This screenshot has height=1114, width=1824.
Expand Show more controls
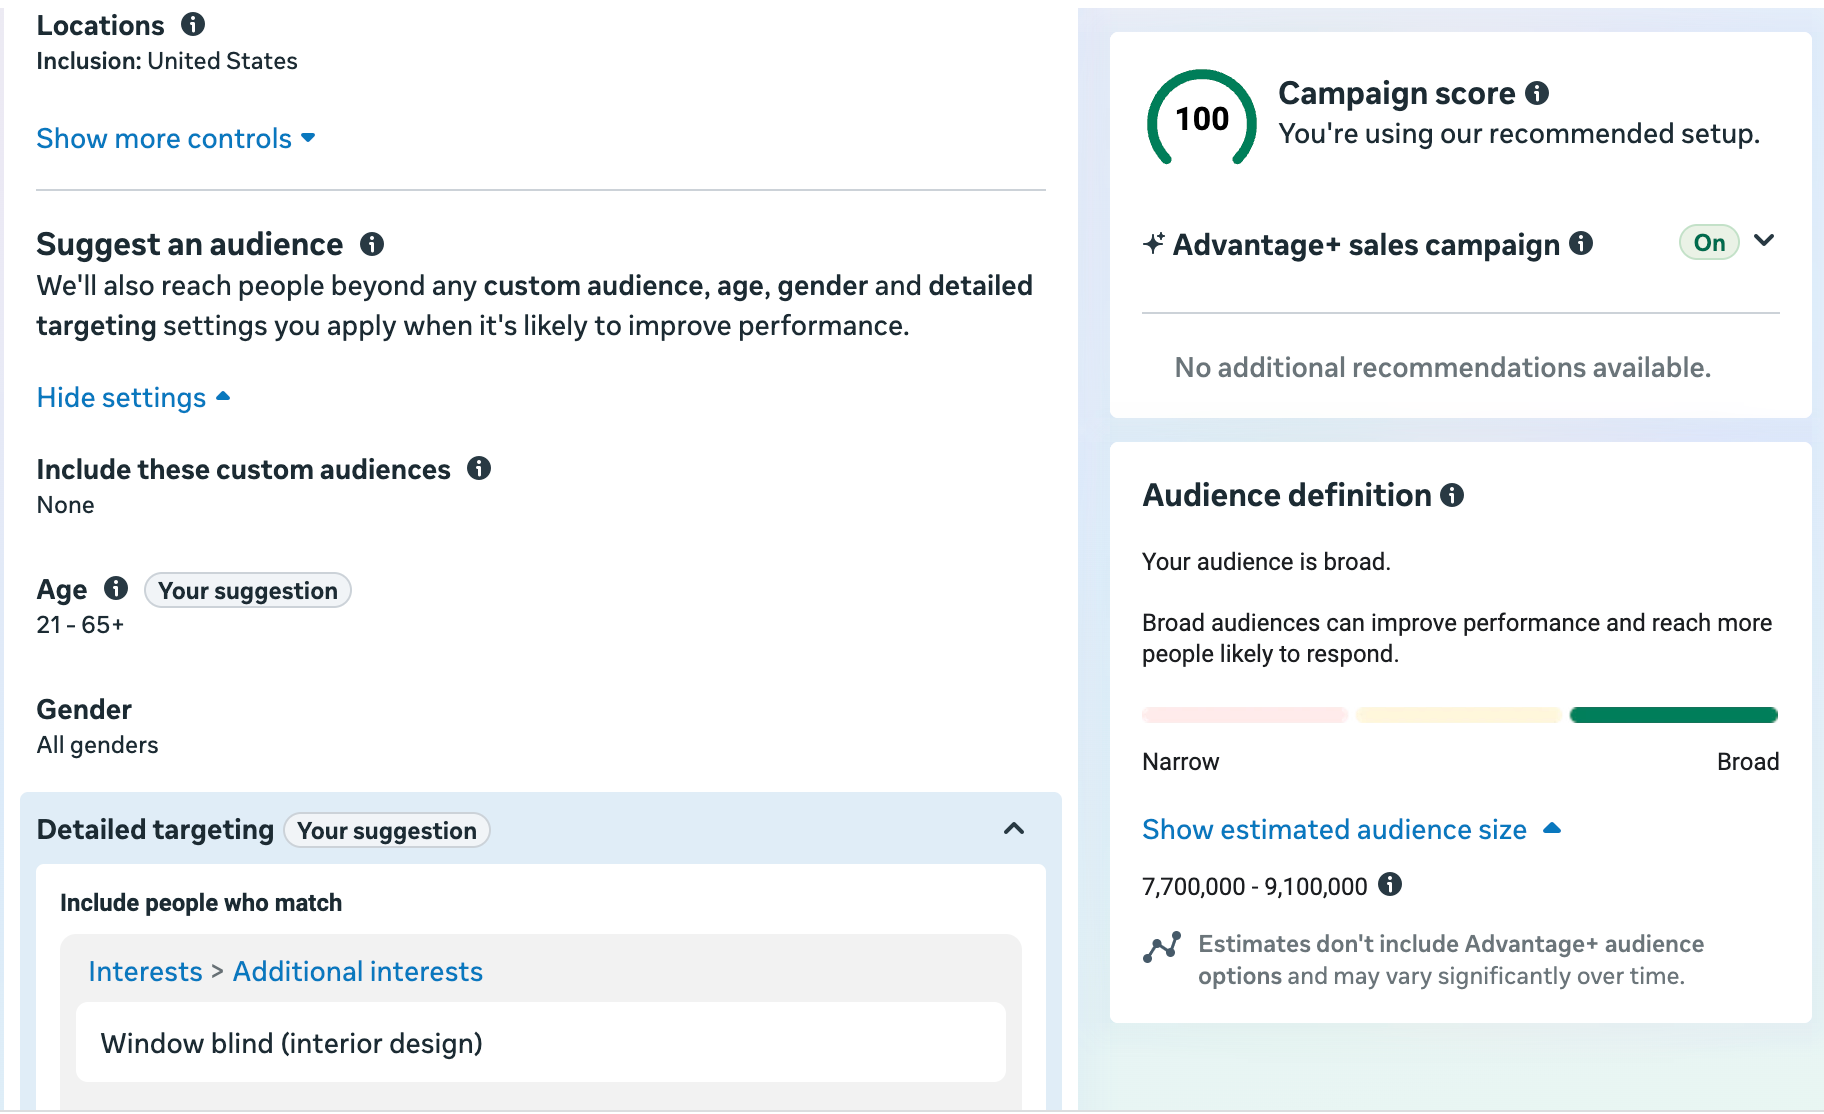175,138
